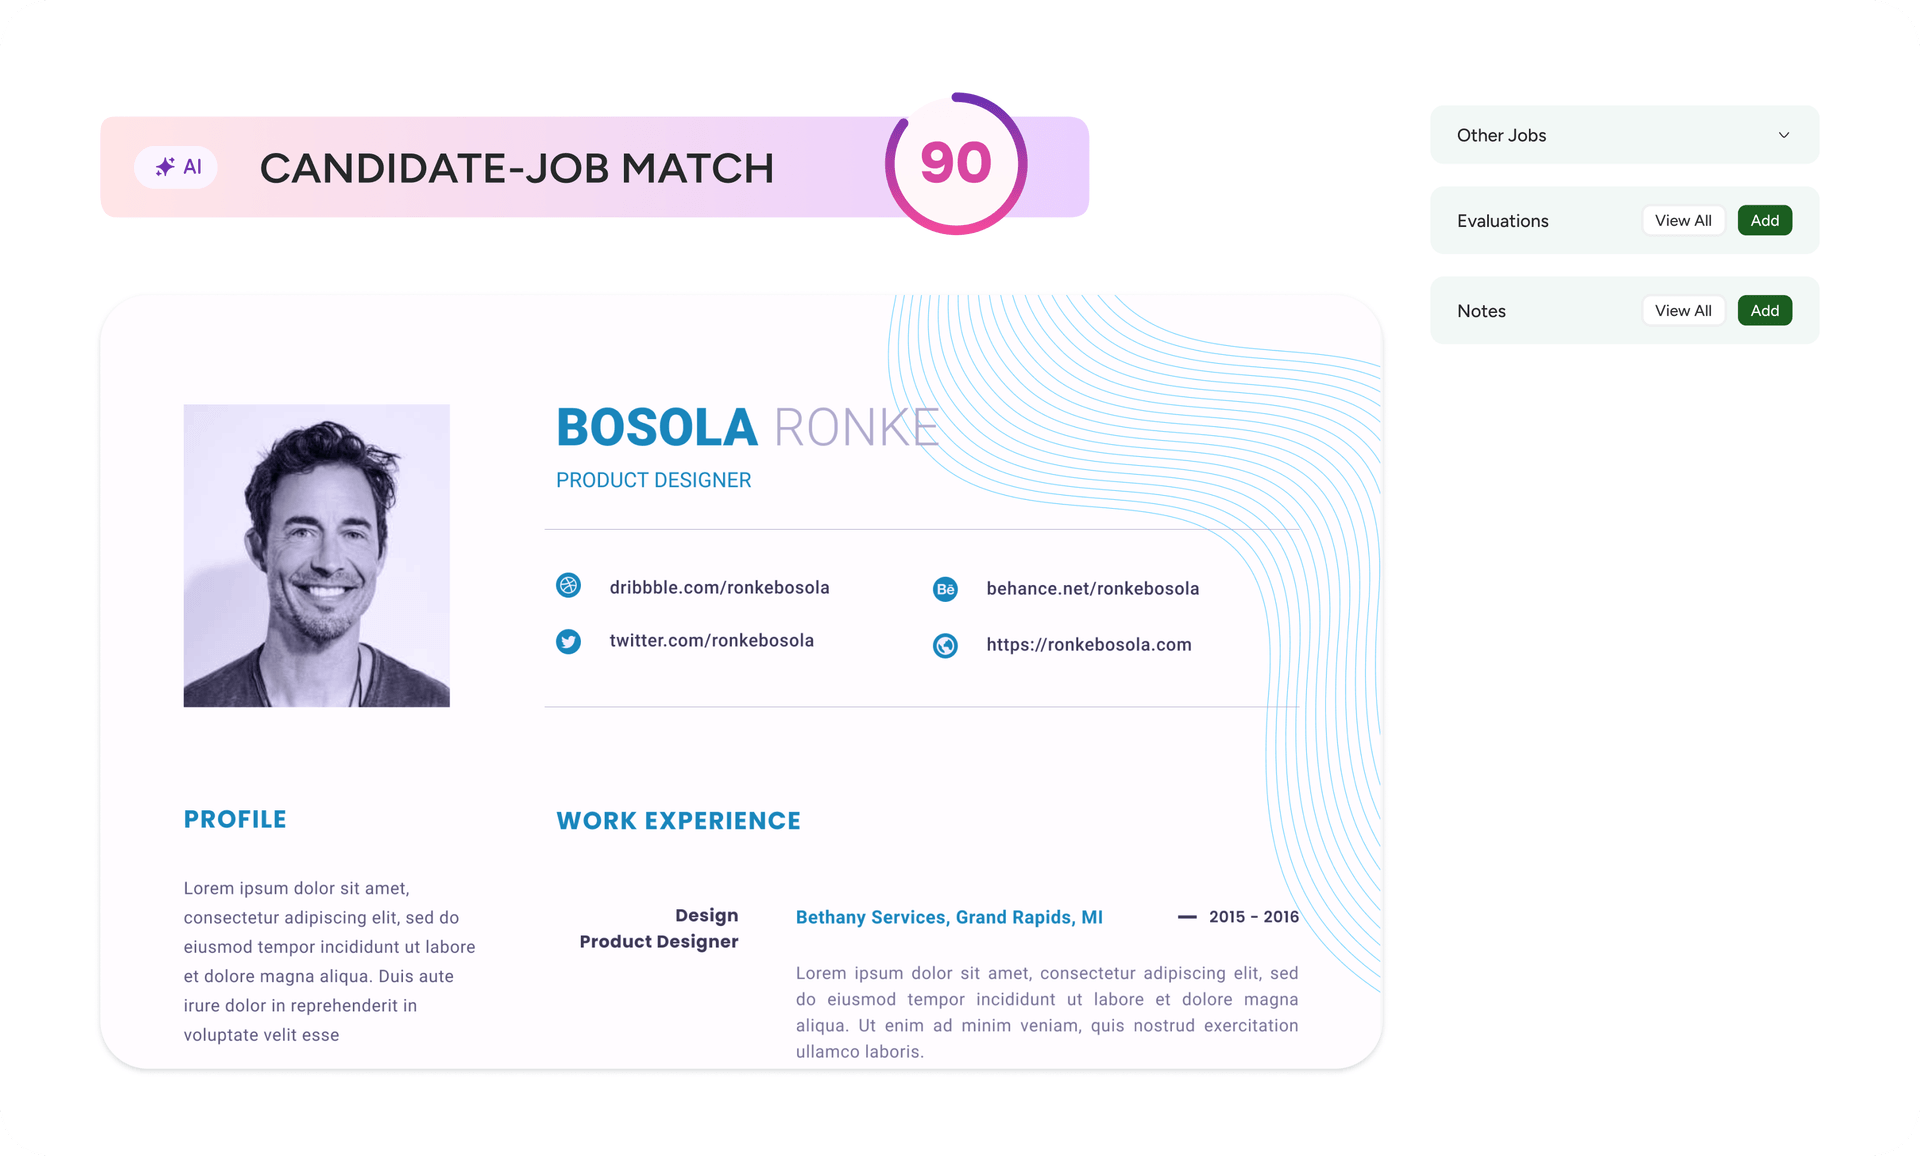Screen dimensions: 1920x1156
Task: Click the Candidate-Job Match banner title
Action: pos(516,168)
